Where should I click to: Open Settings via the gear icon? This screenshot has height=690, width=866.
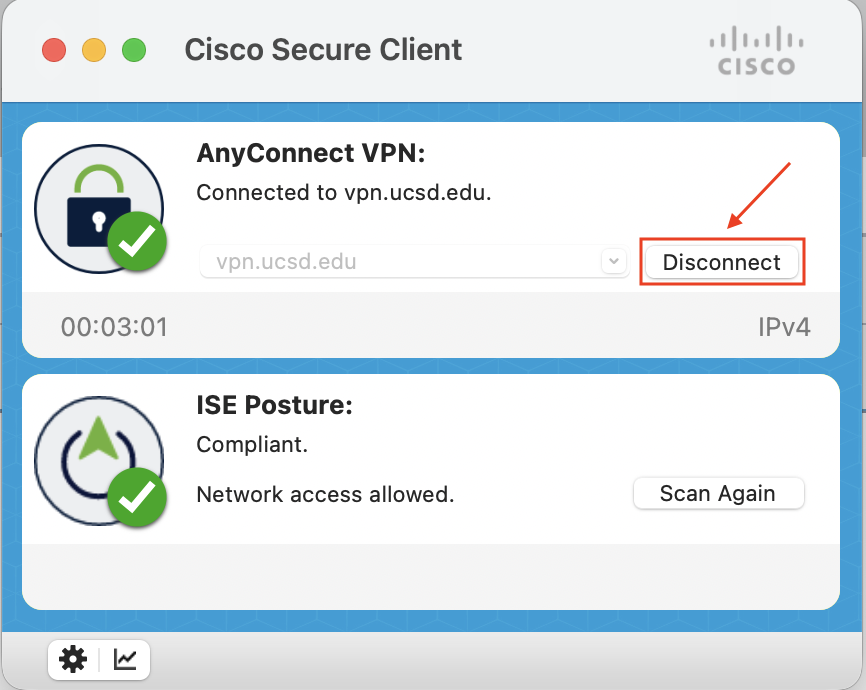click(72, 659)
